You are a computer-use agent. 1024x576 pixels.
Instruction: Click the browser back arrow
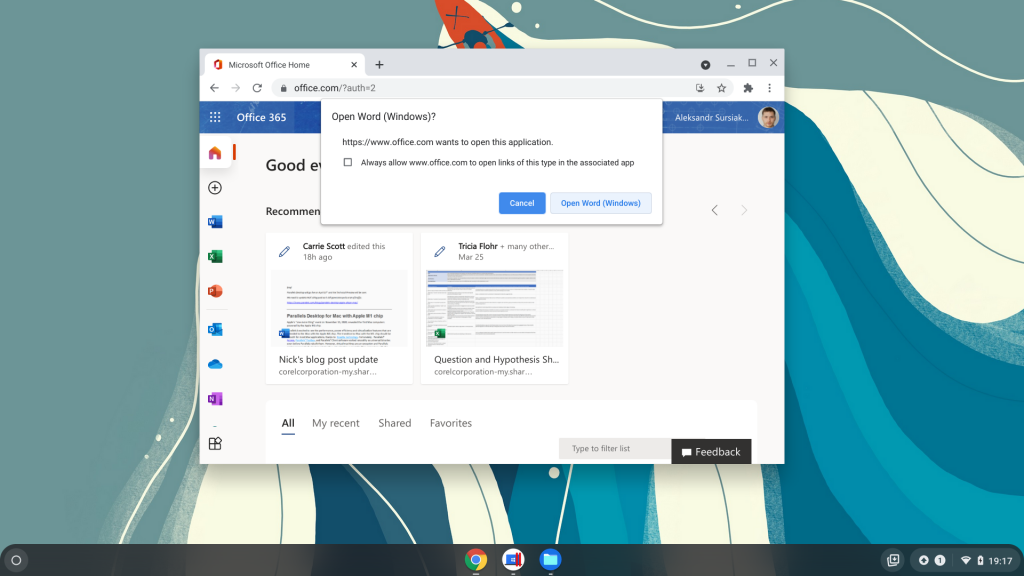click(214, 88)
